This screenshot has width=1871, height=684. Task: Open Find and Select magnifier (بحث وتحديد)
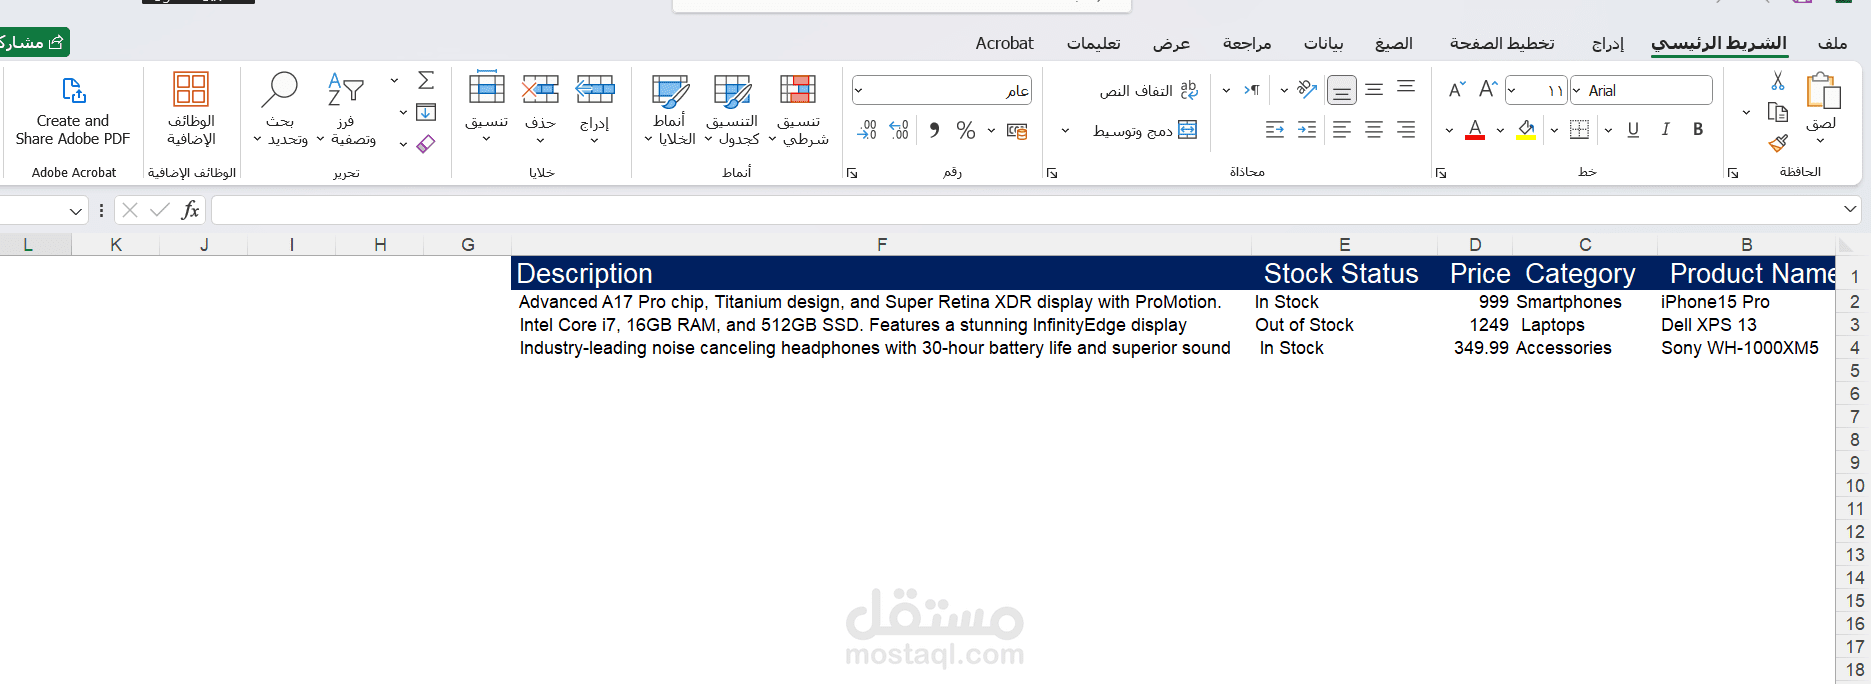tap(280, 110)
